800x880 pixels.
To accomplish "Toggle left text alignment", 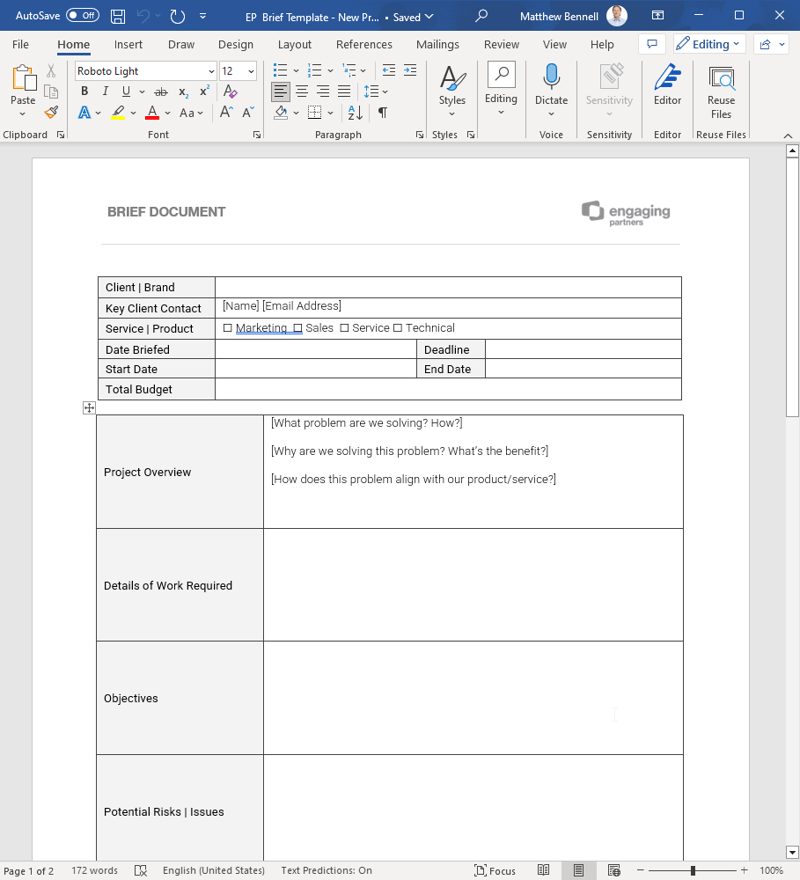I will click(x=280, y=91).
